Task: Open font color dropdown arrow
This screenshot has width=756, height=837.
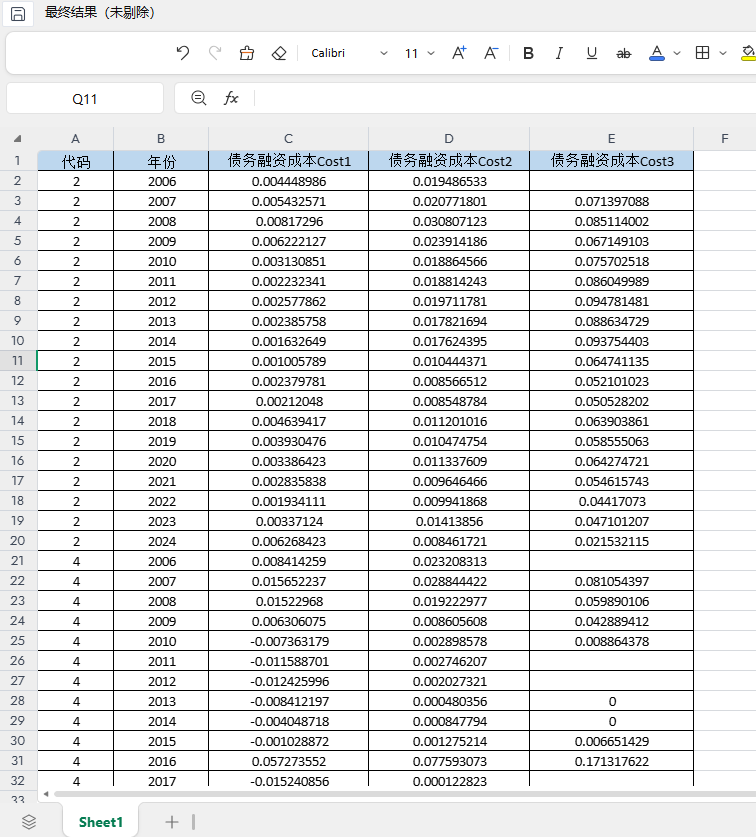Action: click(x=677, y=53)
